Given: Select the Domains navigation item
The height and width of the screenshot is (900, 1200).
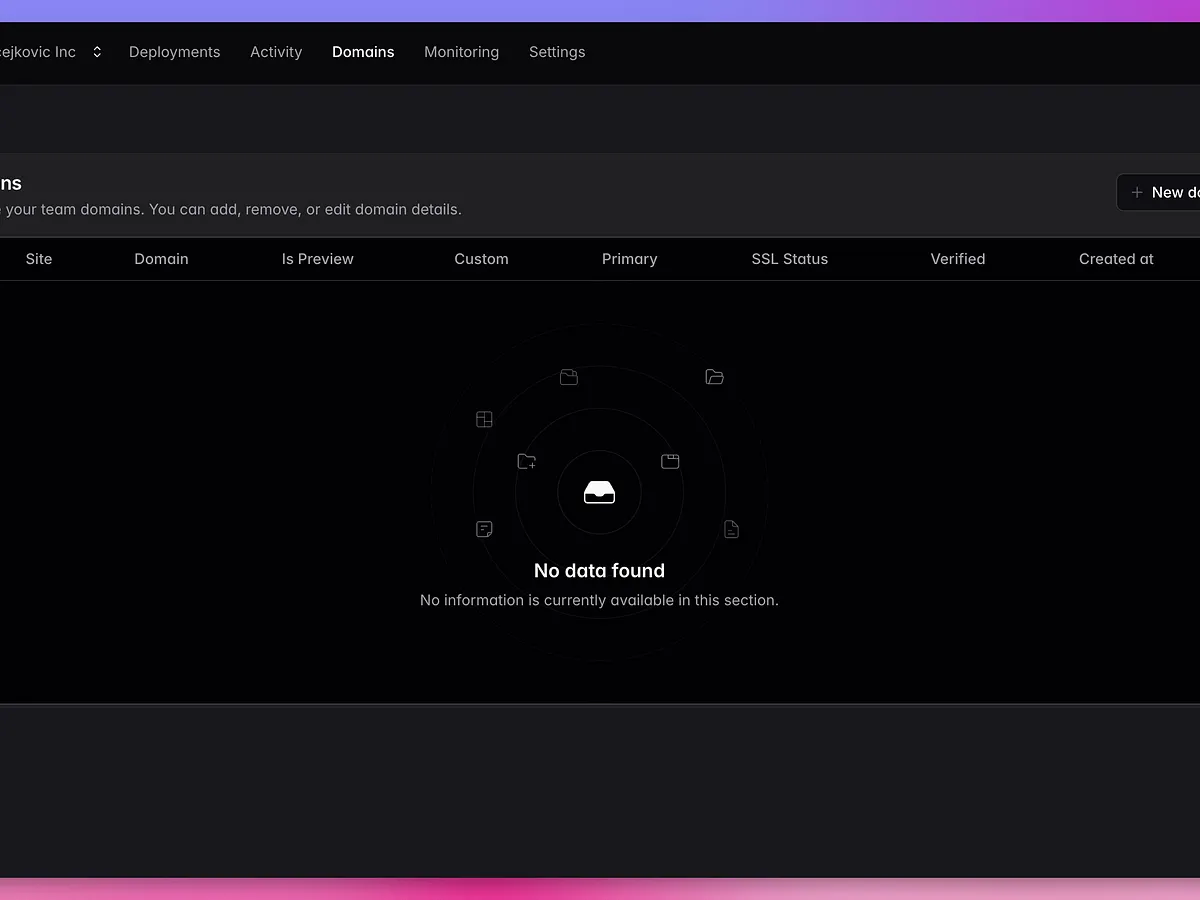Looking at the screenshot, I should pyautogui.click(x=363, y=52).
